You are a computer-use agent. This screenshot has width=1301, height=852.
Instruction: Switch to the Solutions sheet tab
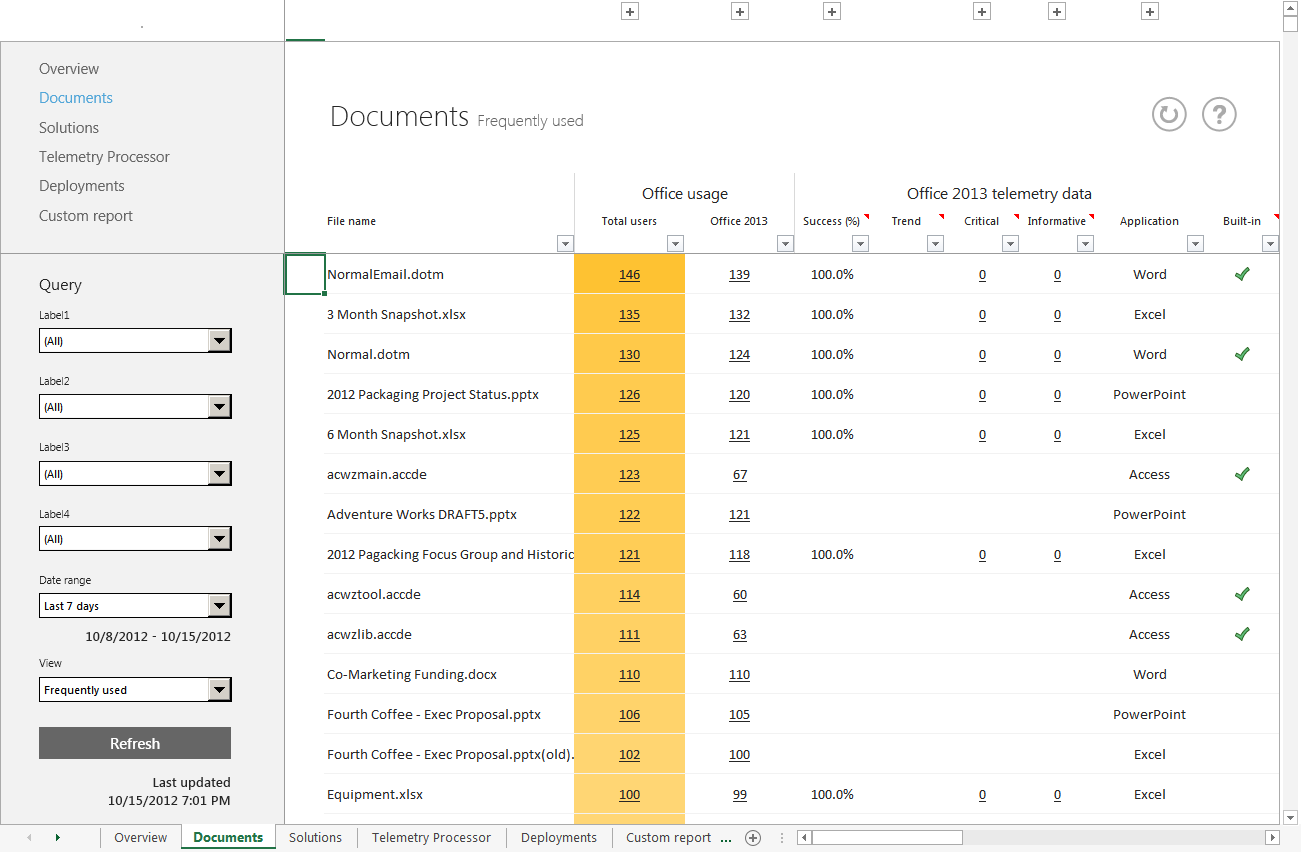[315, 838]
